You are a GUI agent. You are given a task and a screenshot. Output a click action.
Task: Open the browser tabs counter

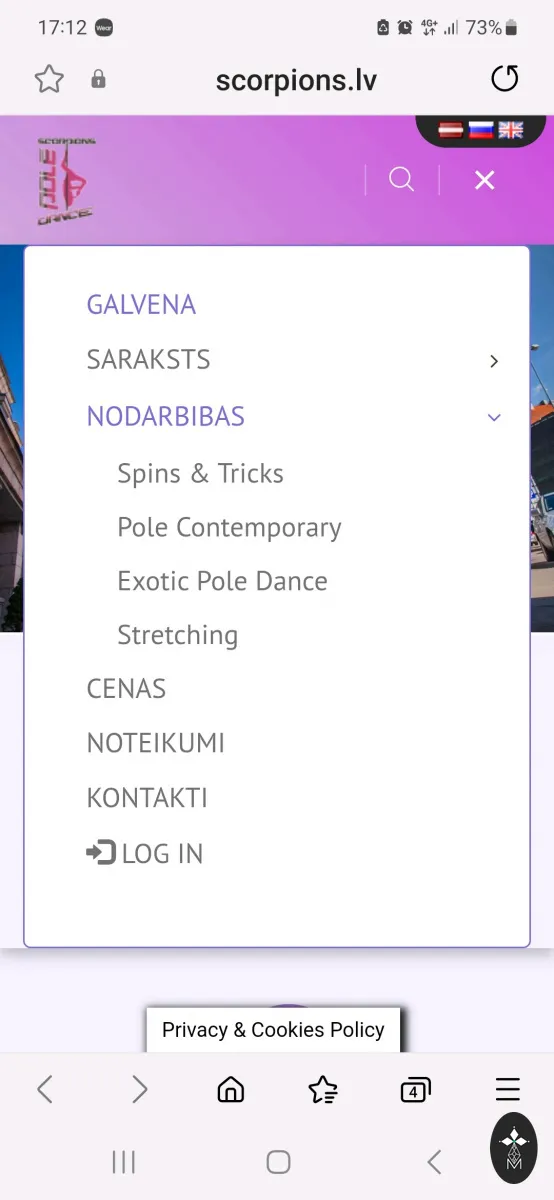[415, 1089]
